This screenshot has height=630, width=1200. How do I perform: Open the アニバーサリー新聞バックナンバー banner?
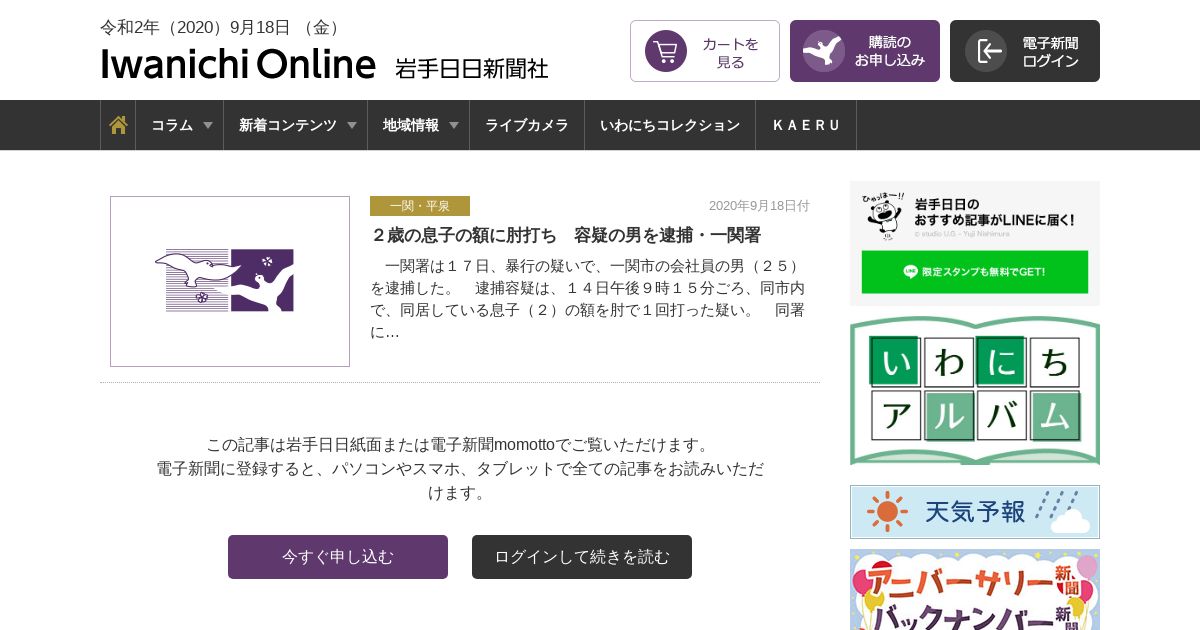point(975,590)
